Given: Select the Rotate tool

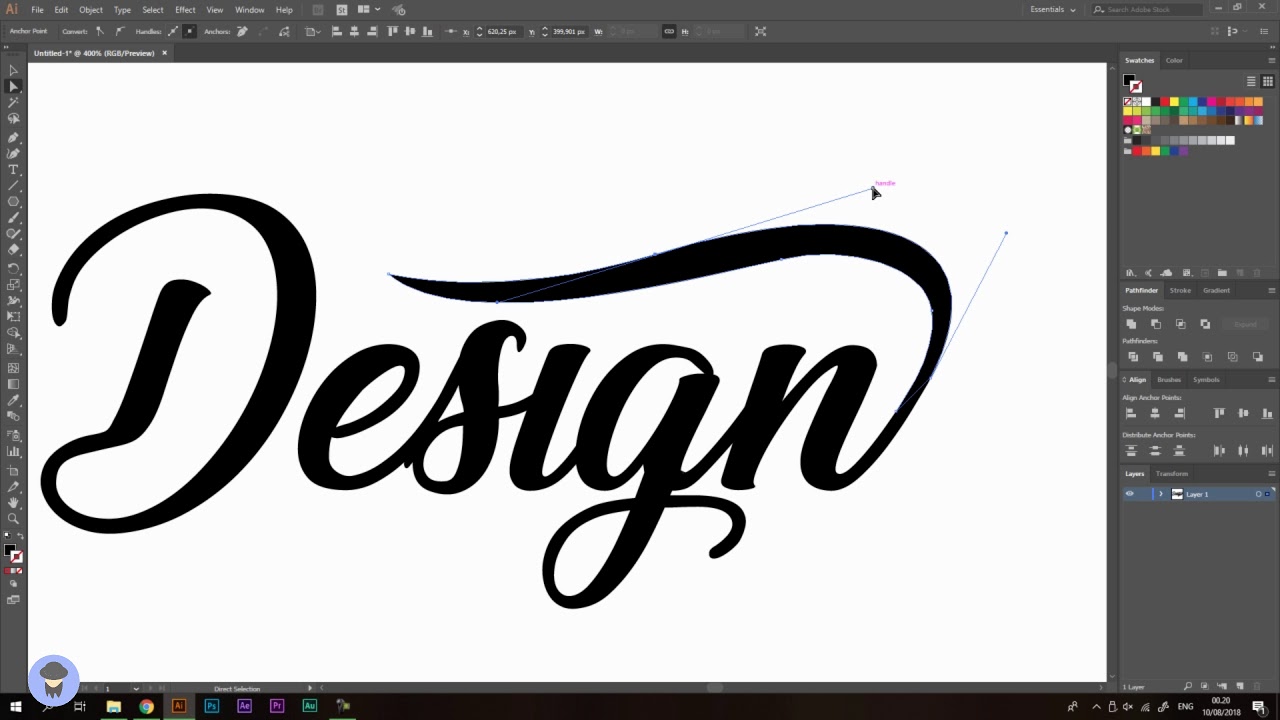Looking at the screenshot, I should [x=13, y=269].
